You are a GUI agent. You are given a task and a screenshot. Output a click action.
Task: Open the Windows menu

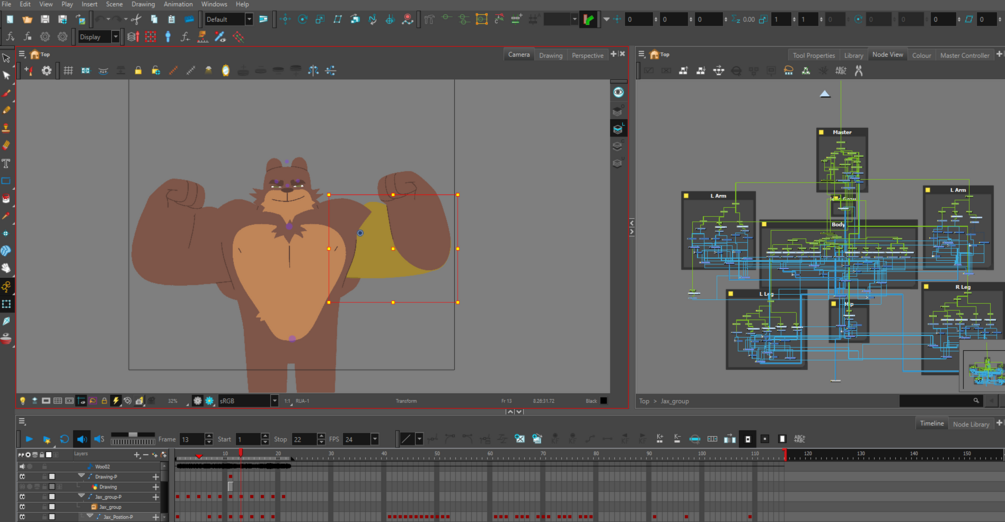click(x=214, y=4)
